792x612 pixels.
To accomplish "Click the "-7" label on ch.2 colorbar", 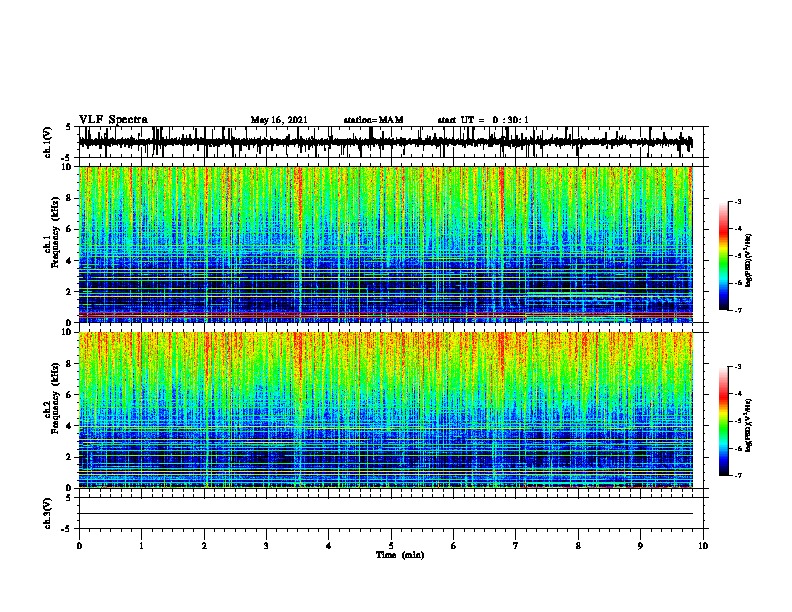I will [737, 476].
